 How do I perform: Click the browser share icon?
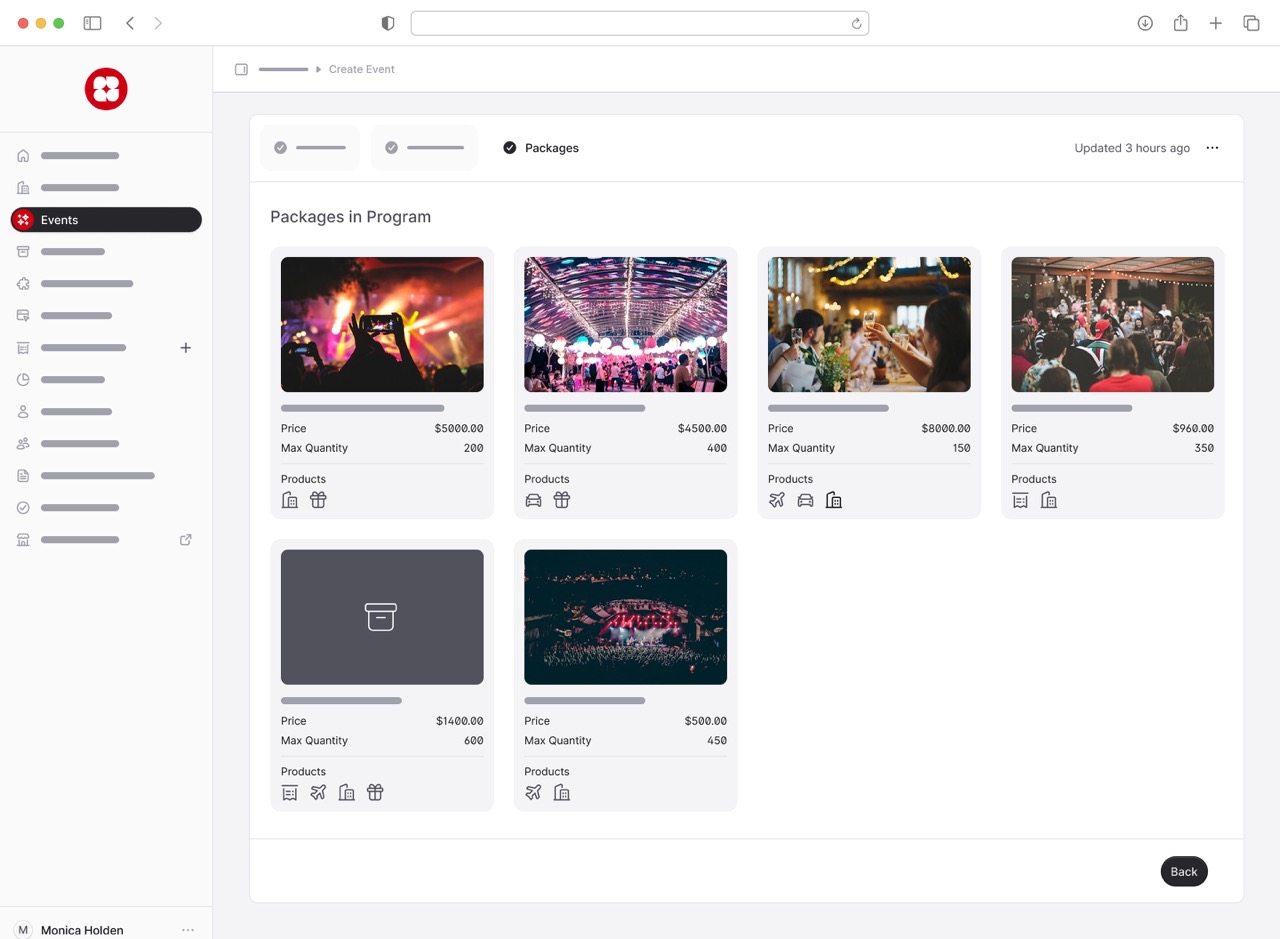1180,23
